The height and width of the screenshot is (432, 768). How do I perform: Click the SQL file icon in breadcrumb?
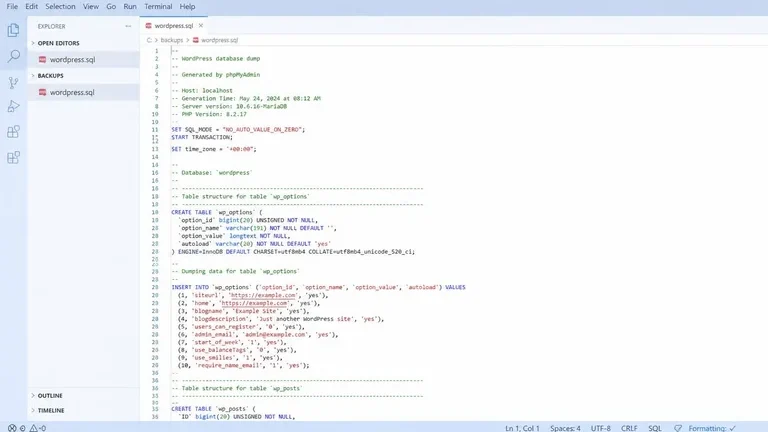[195, 40]
